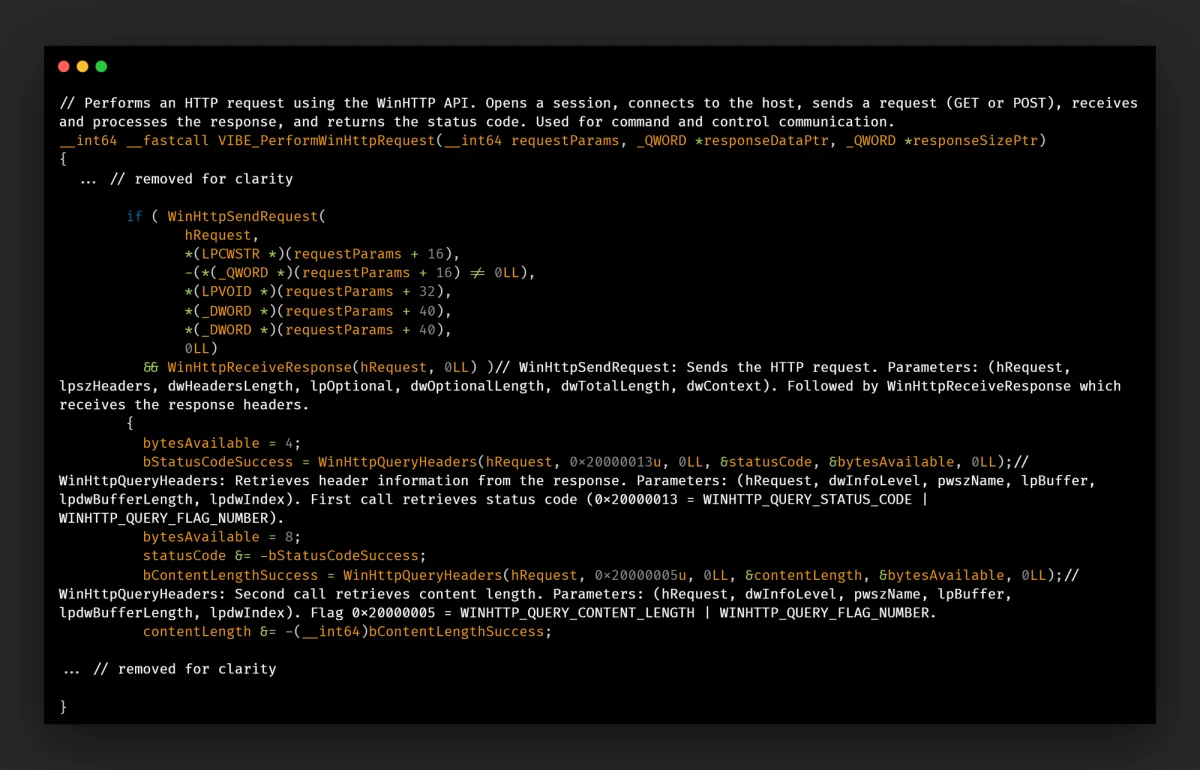Screen dimensions: 1200x770
Task: Click the LPCWSTR cast argument line
Action: click(x=322, y=254)
